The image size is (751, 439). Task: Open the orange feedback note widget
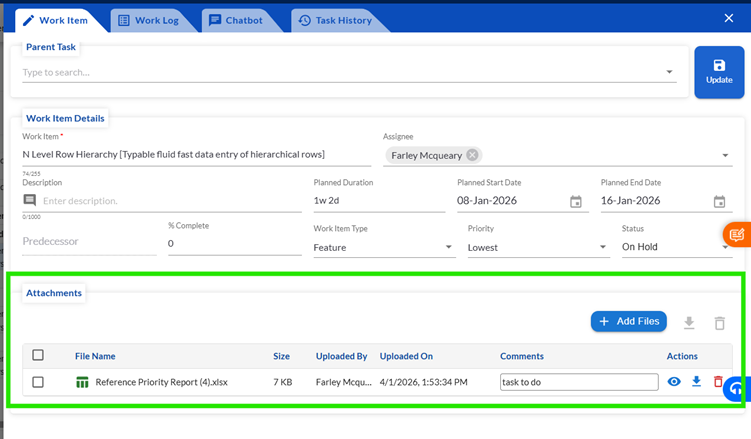[x=737, y=235]
